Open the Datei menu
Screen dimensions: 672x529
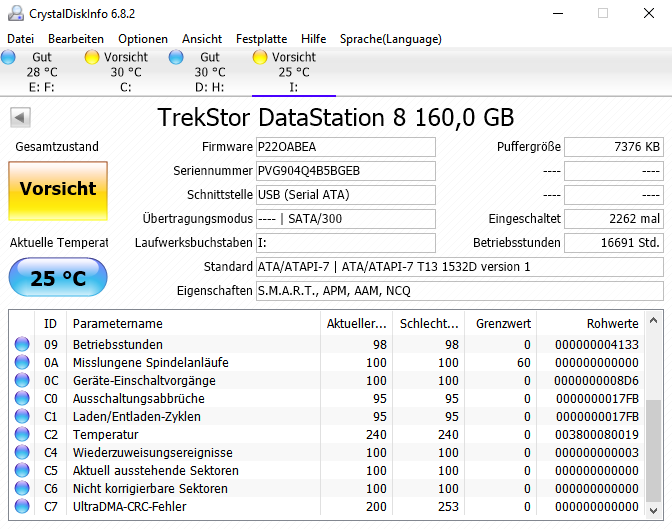(x=20, y=39)
